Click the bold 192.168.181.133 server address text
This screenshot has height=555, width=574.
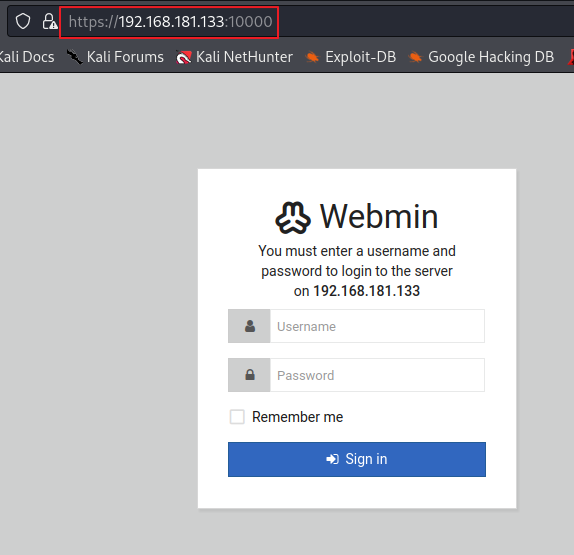(366, 291)
